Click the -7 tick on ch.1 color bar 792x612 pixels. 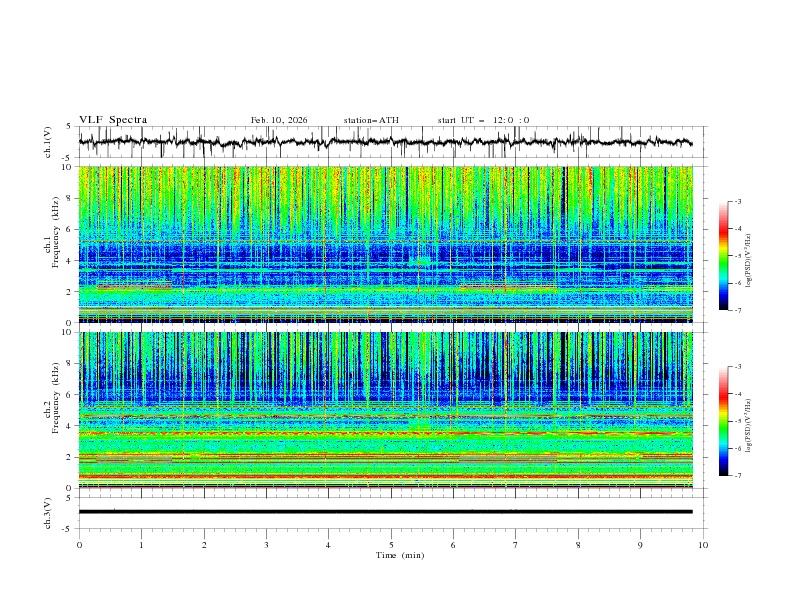737,311
